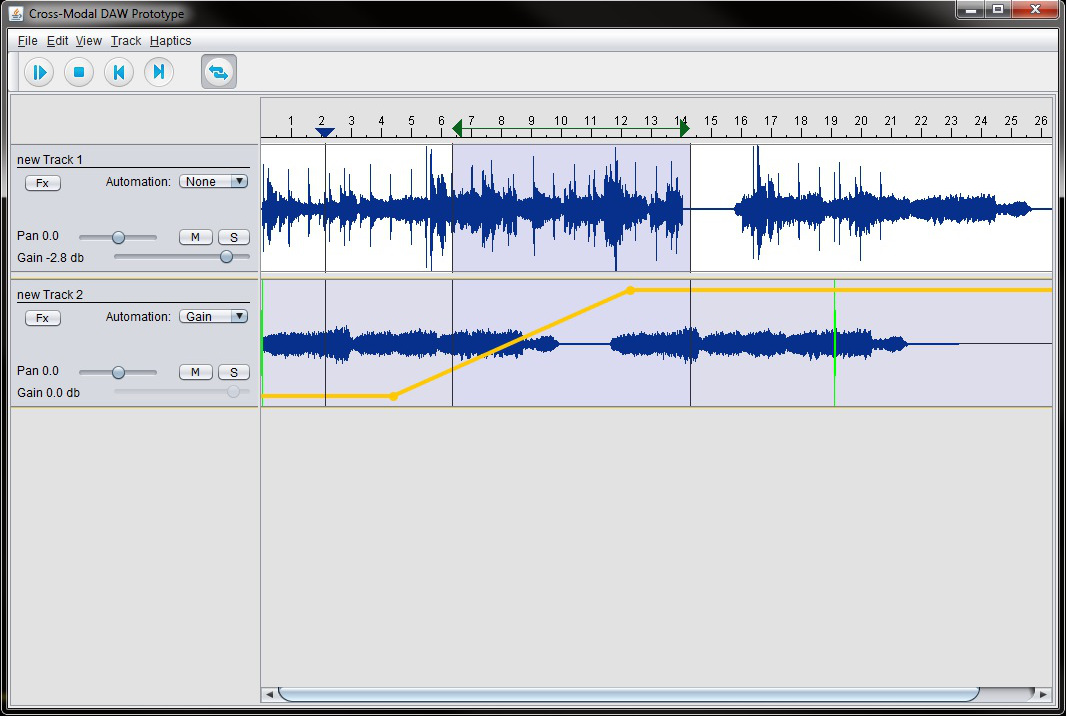Open the Edit menu

click(x=57, y=41)
